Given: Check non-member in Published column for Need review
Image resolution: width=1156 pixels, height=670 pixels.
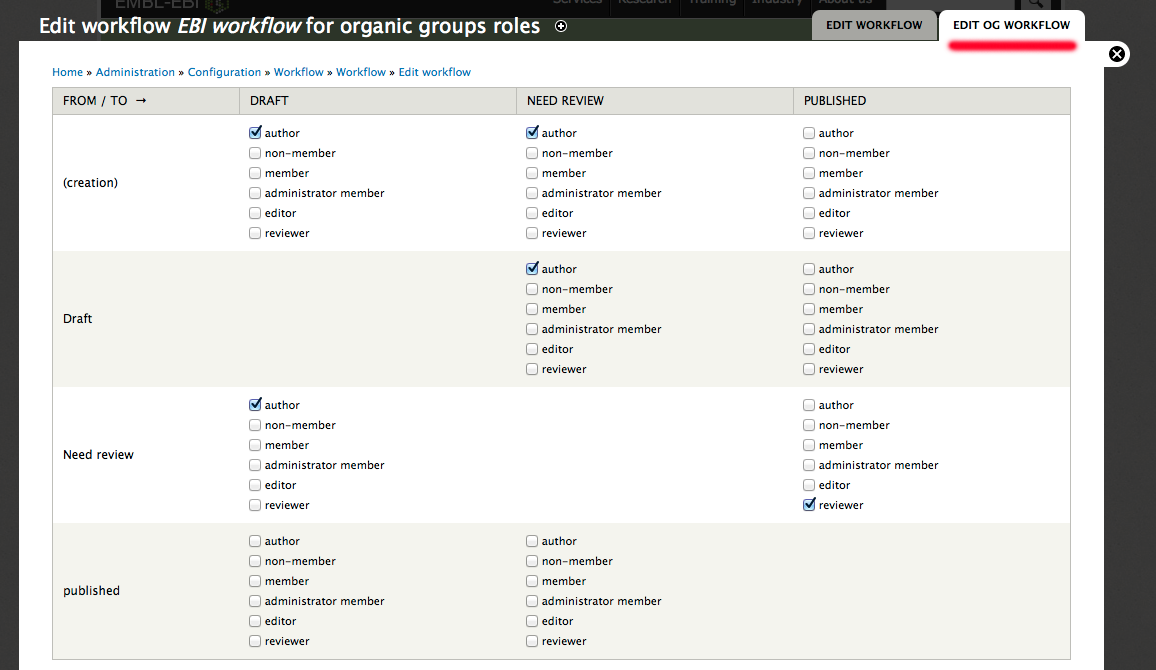Looking at the screenshot, I should pyautogui.click(x=808, y=424).
